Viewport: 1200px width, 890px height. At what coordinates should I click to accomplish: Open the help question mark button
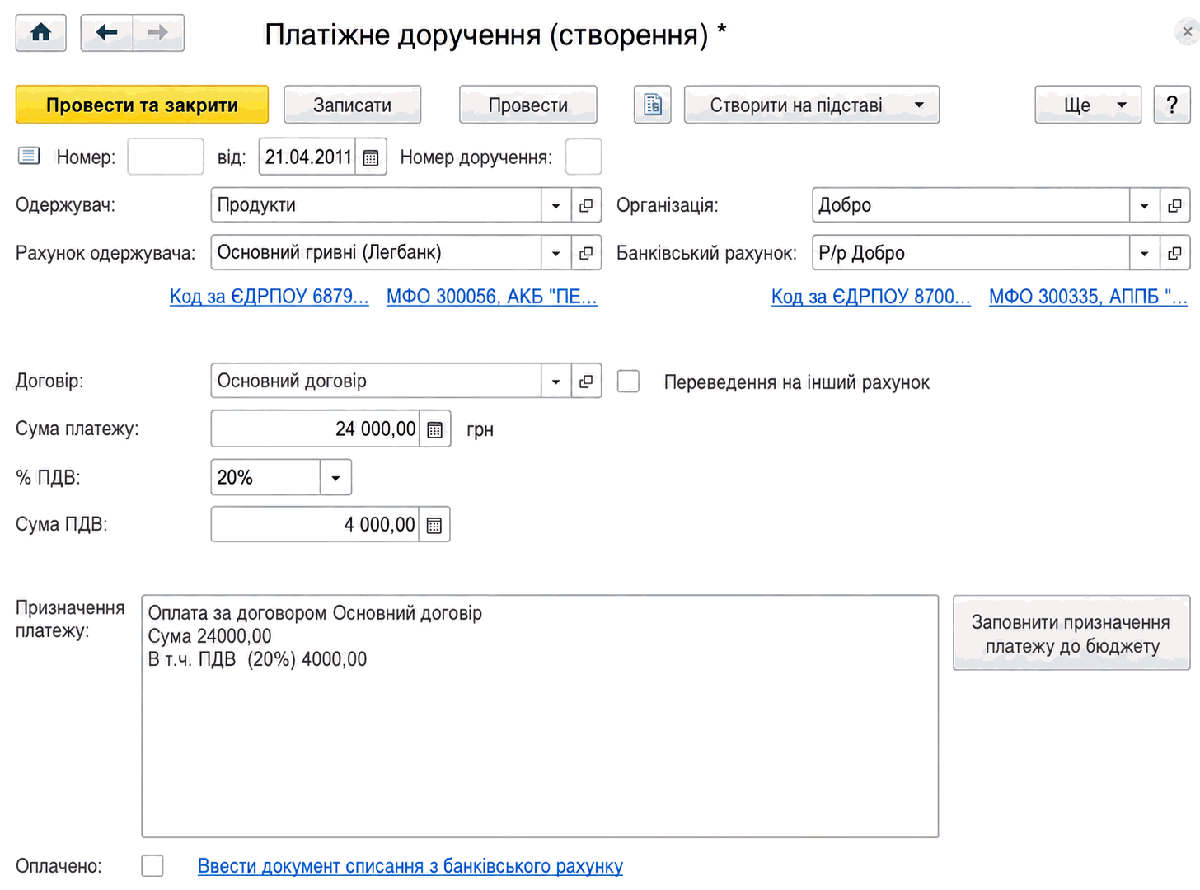(1172, 105)
